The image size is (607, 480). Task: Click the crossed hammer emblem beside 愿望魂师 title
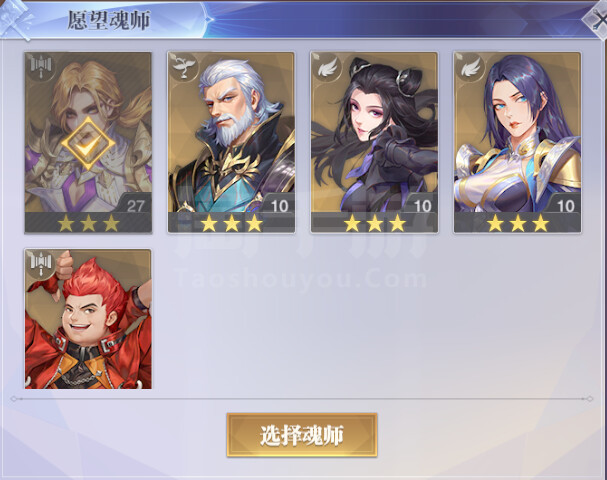coord(16,19)
